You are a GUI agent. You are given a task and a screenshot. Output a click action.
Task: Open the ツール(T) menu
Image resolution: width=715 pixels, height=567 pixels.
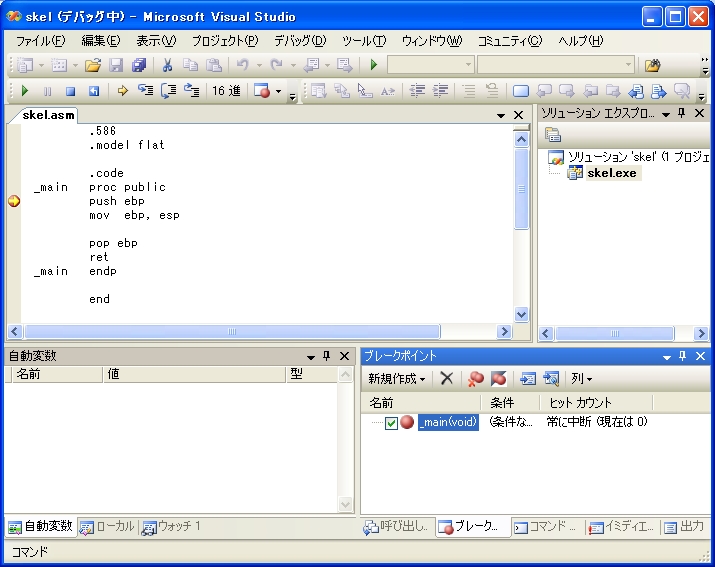click(364, 41)
